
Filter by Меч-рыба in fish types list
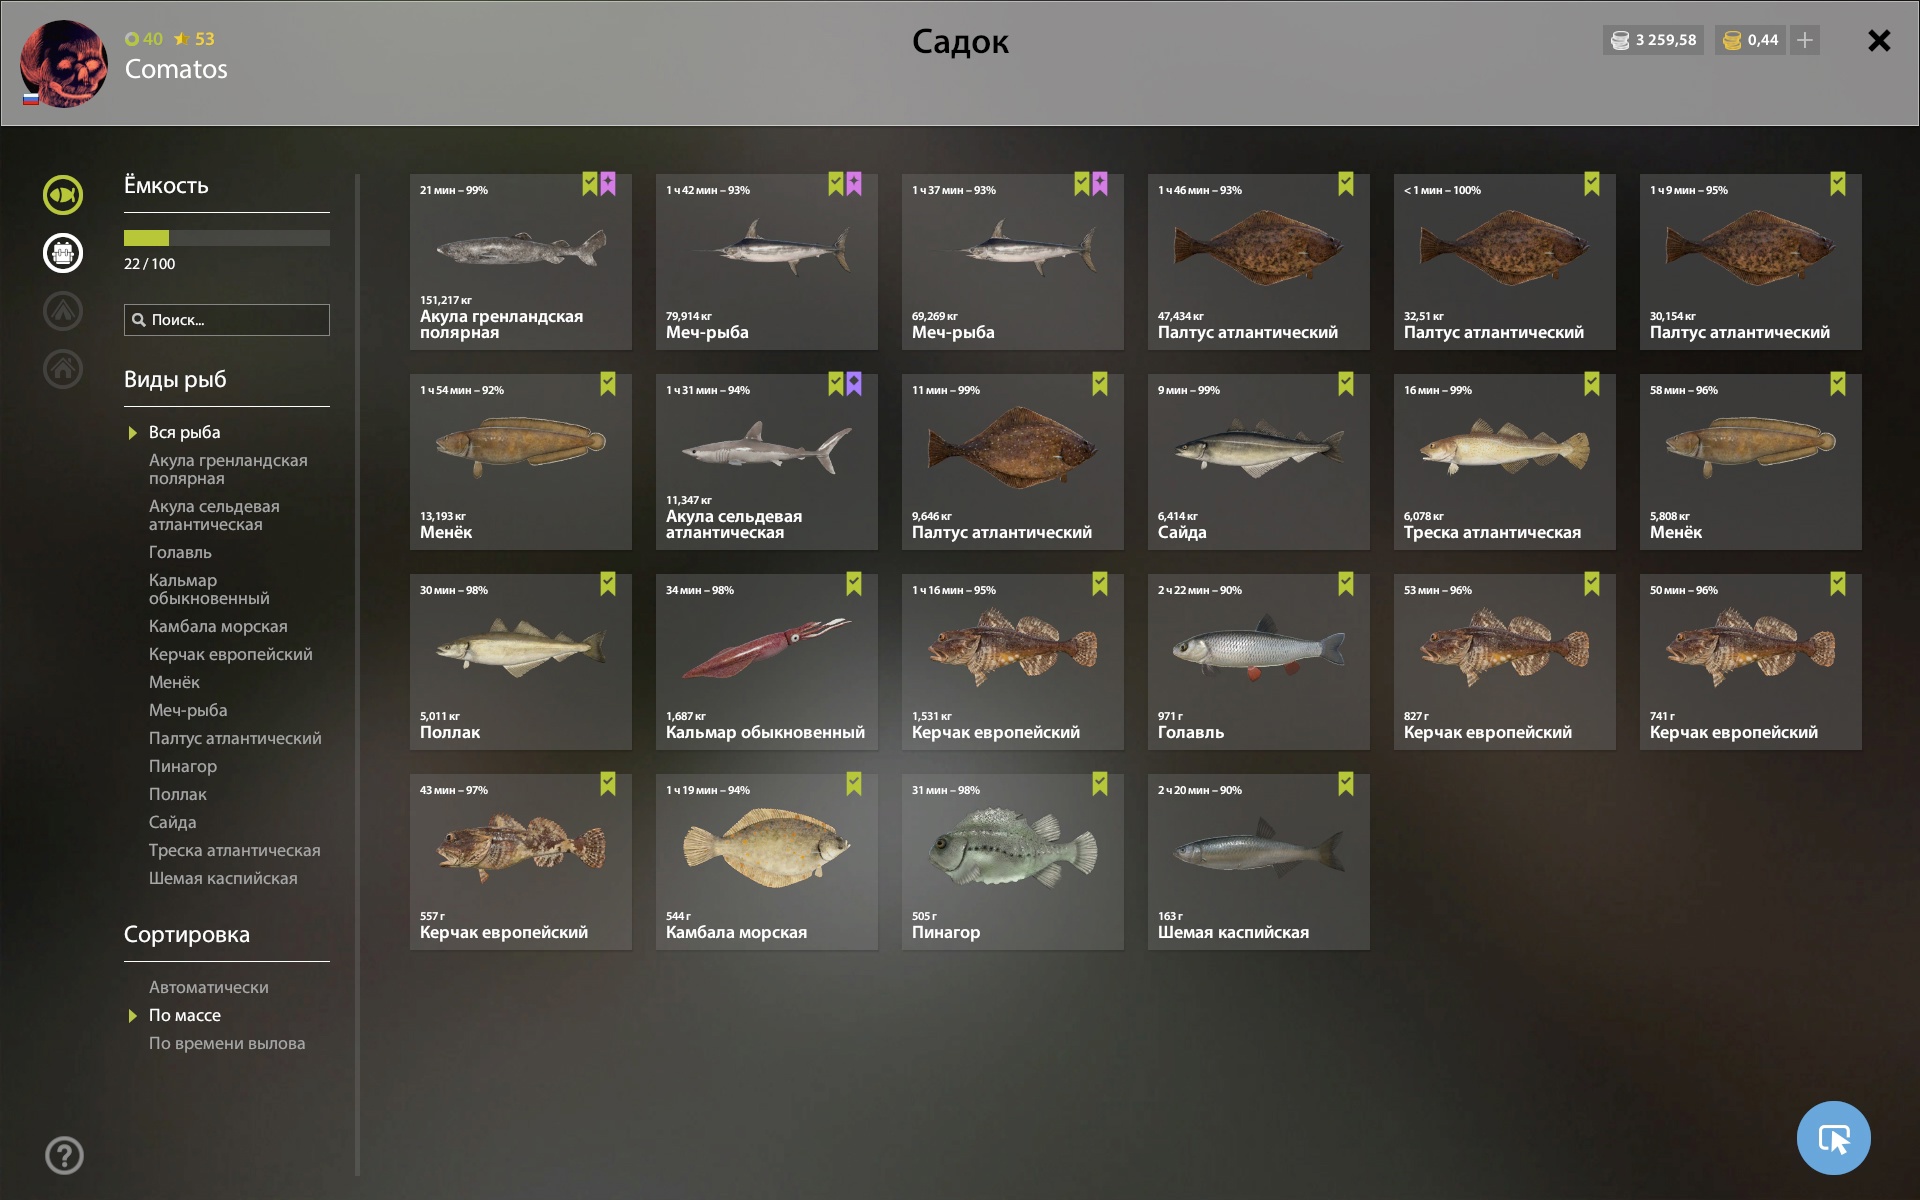188,710
